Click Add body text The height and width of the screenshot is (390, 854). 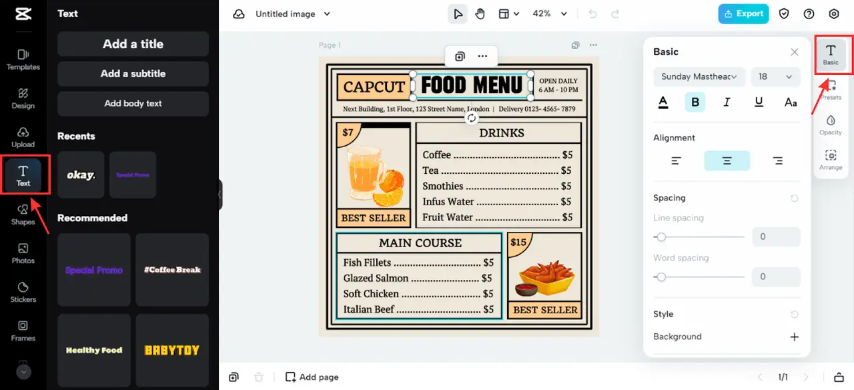pos(133,103)
